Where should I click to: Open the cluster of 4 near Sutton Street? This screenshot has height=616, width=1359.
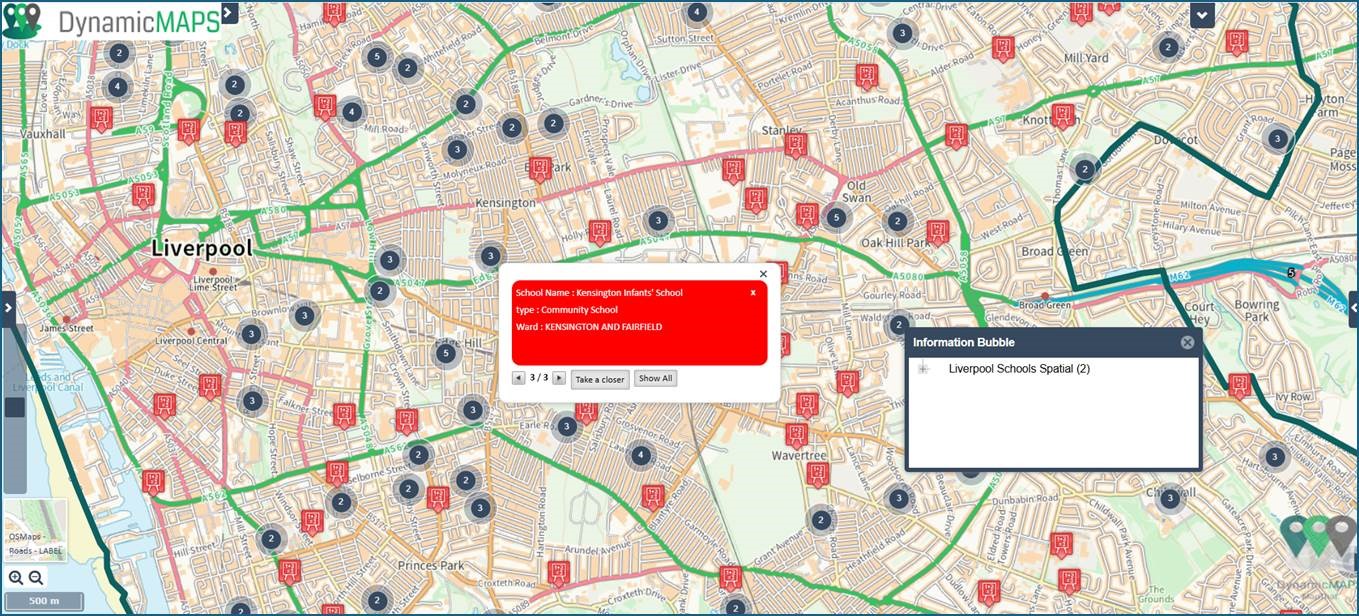[x=697, y=13]
